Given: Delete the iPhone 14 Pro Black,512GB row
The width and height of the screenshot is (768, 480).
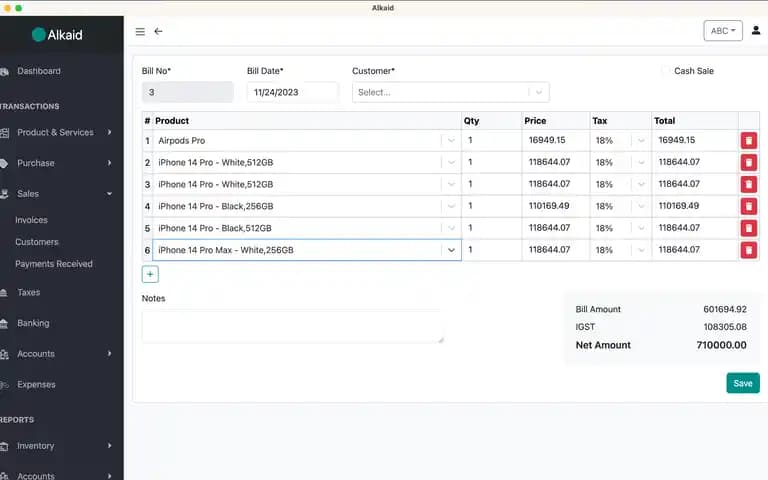Looking at the screenshot, I should coord(748,228).
